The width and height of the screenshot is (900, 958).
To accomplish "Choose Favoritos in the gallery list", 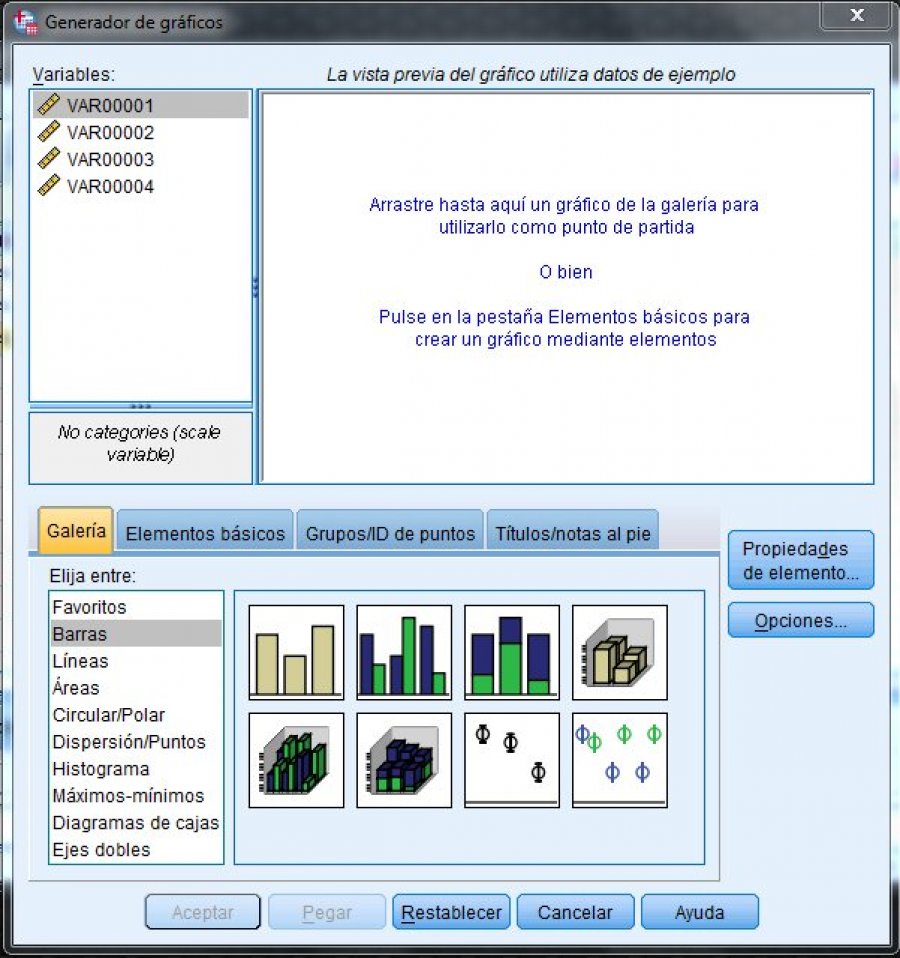I will coord(136,607).
